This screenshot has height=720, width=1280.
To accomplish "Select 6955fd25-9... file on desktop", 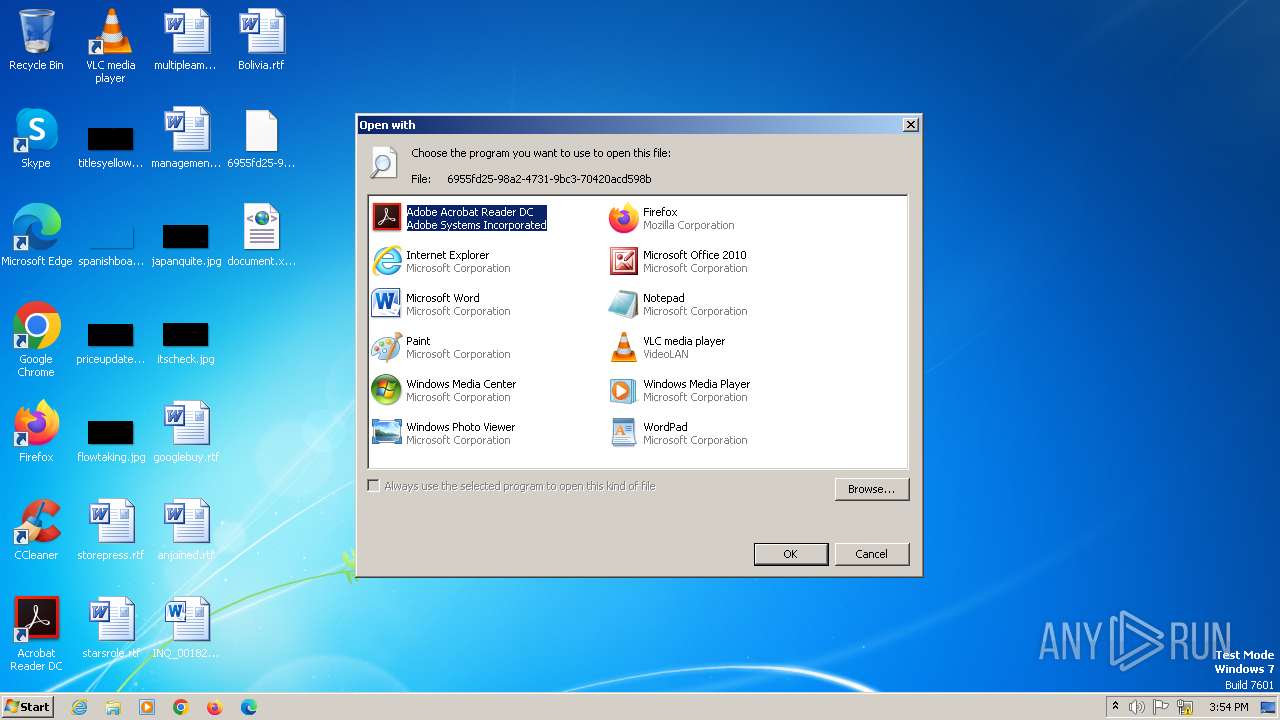I will [x=261, y=138].
